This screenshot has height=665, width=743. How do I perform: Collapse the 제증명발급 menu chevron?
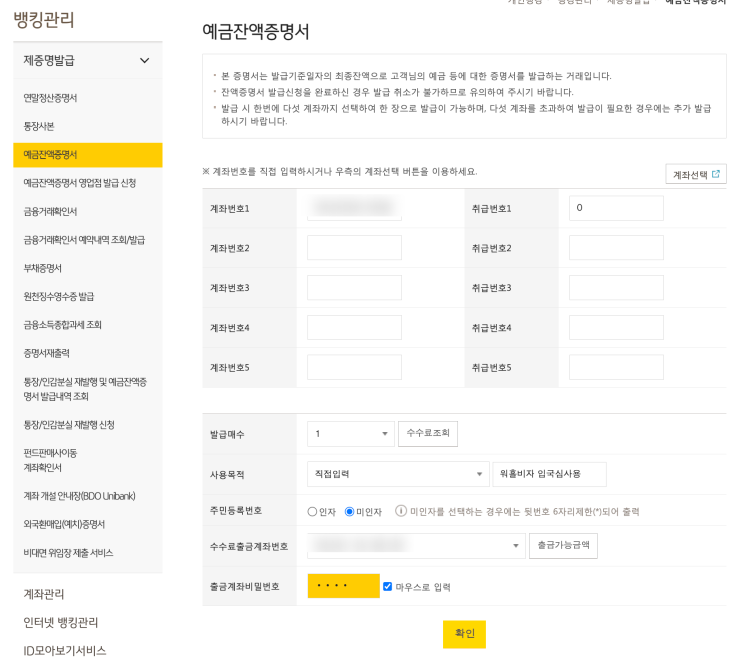pyautogui.click(x=145, y=61)
